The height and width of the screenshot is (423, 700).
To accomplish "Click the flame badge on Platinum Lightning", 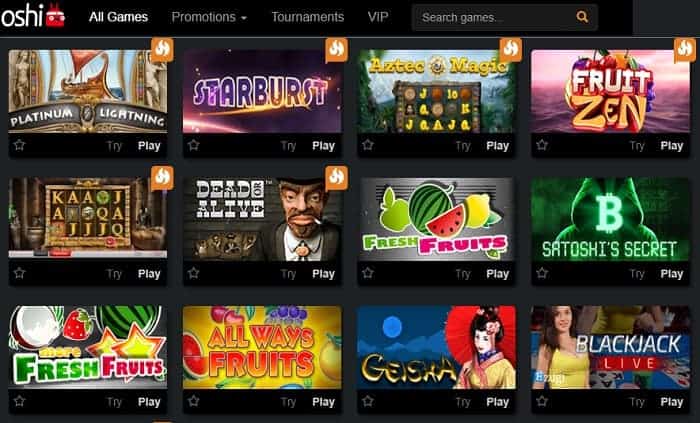I will [162, 50].
